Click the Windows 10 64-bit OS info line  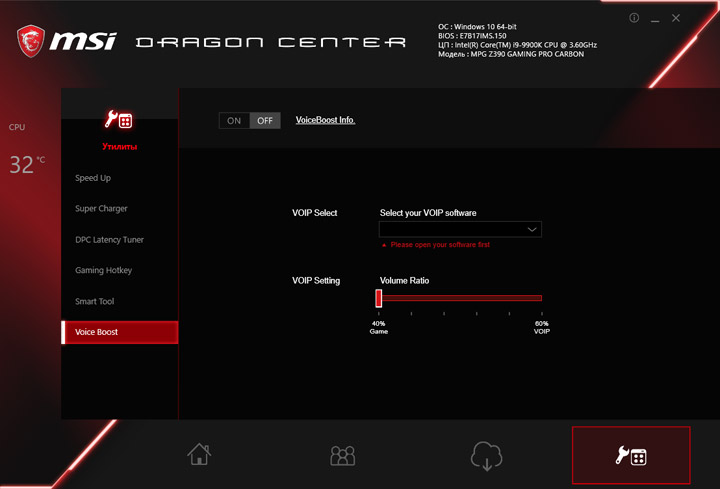click(477, 27)
